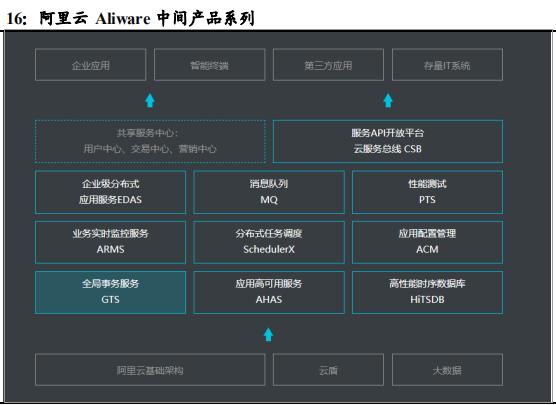
Task: Open 性能测试 PTS tile
Action: click(427, 192)
